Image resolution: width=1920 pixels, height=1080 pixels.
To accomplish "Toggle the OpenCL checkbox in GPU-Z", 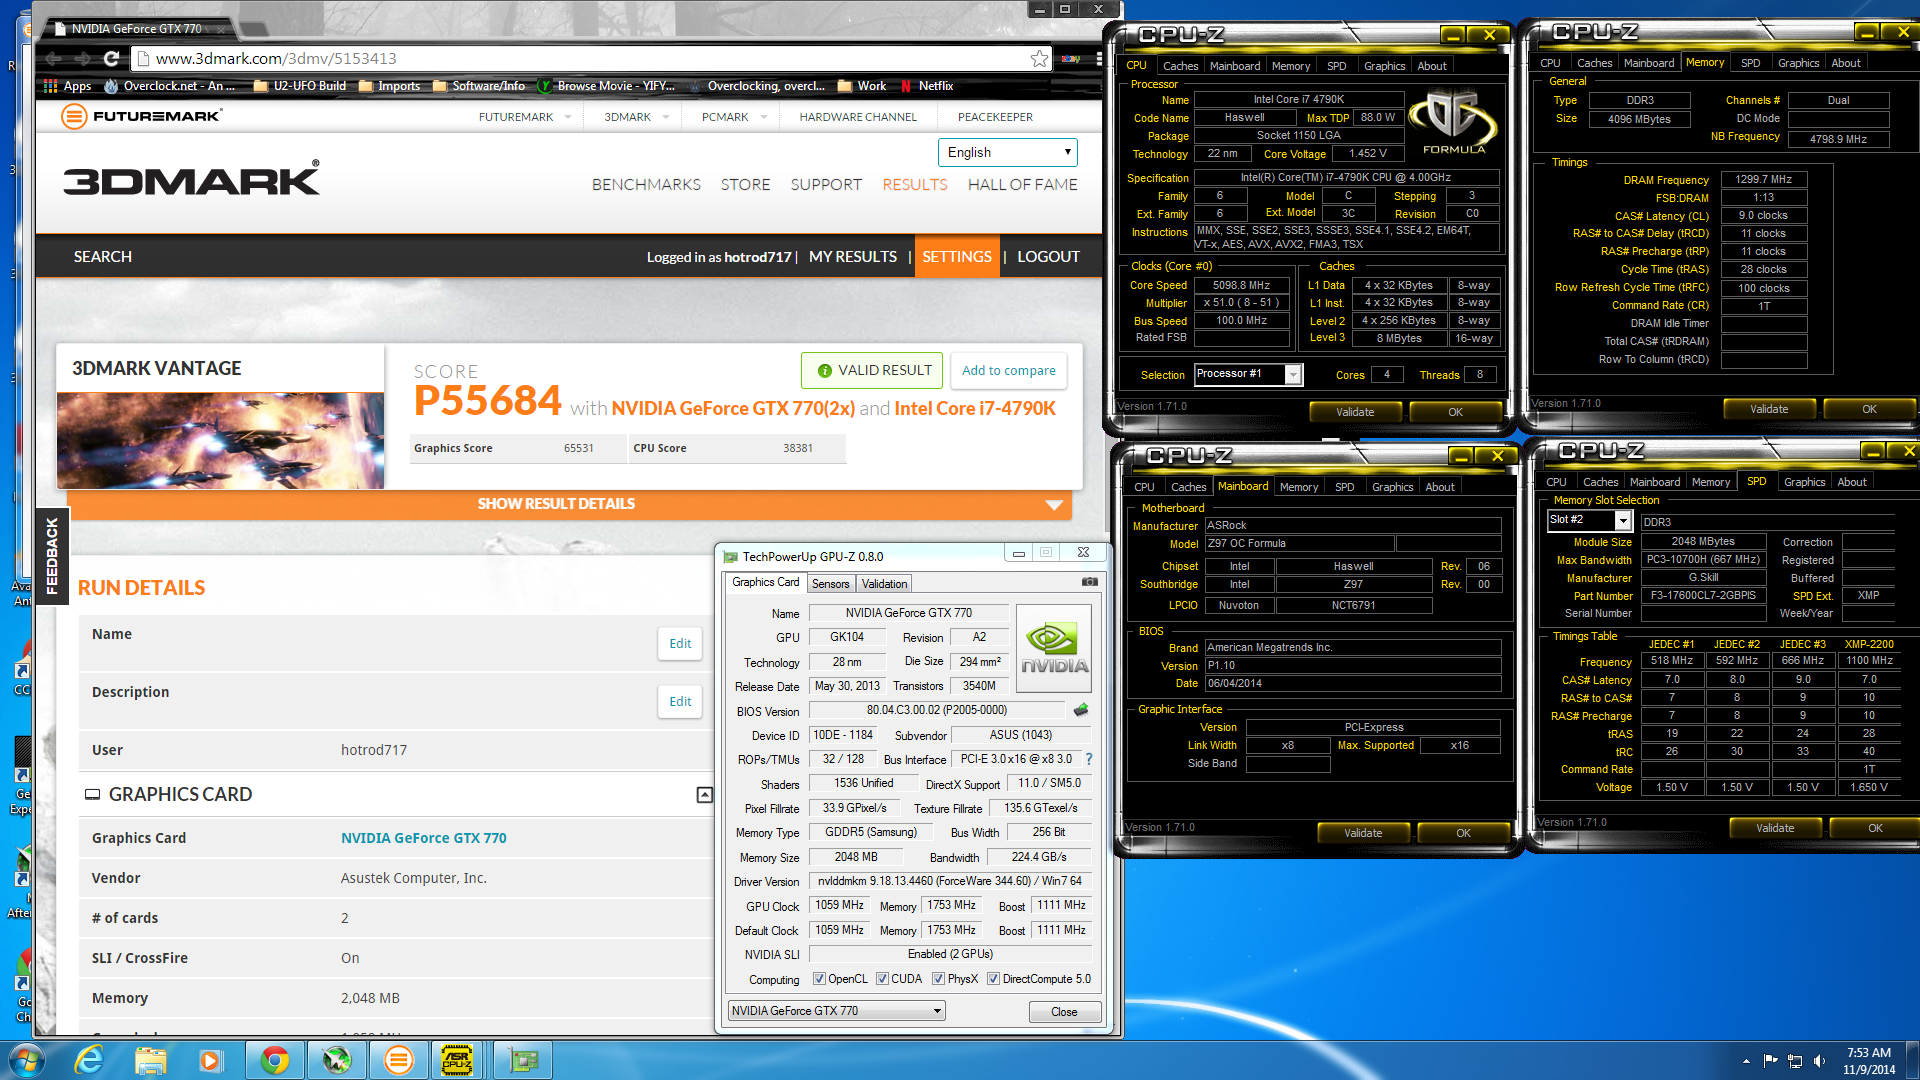I will tap(819, 979).
